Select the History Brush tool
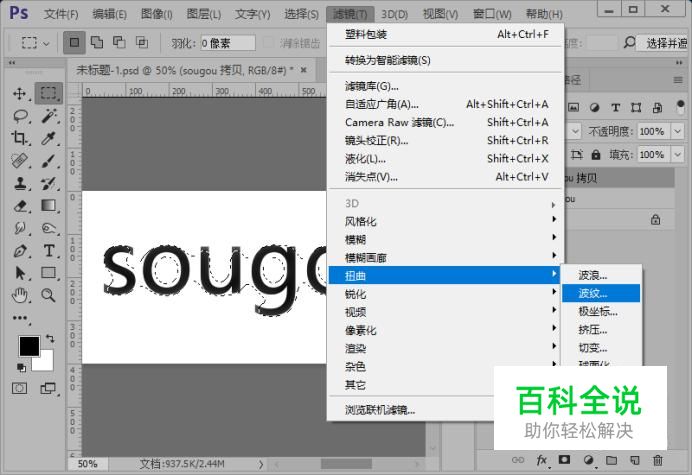692x475 pixels. (x=49, y=183)
